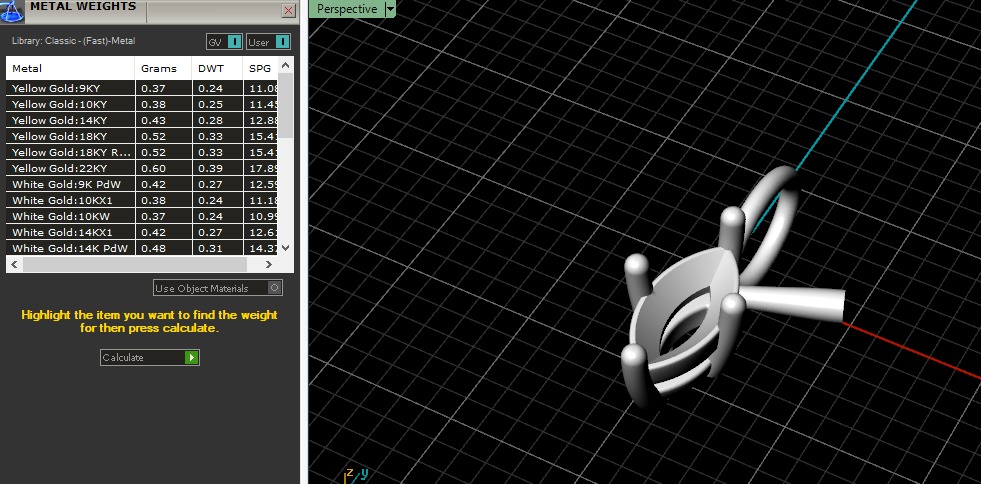Click the Metal Weights panel logo icon
This screenshot has height=484, width=981.
coord(11,11)
